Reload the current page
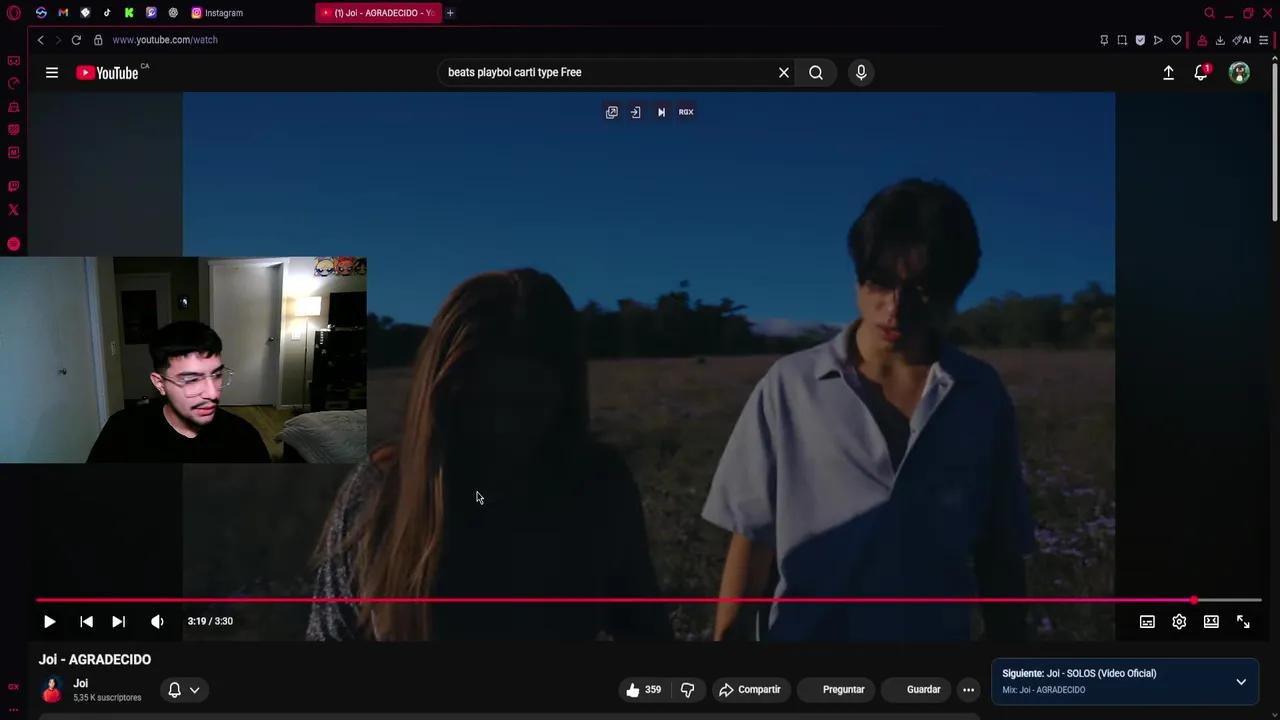Image resolution: width=1280 pixels, height=720 pixels. click(76, 40)
